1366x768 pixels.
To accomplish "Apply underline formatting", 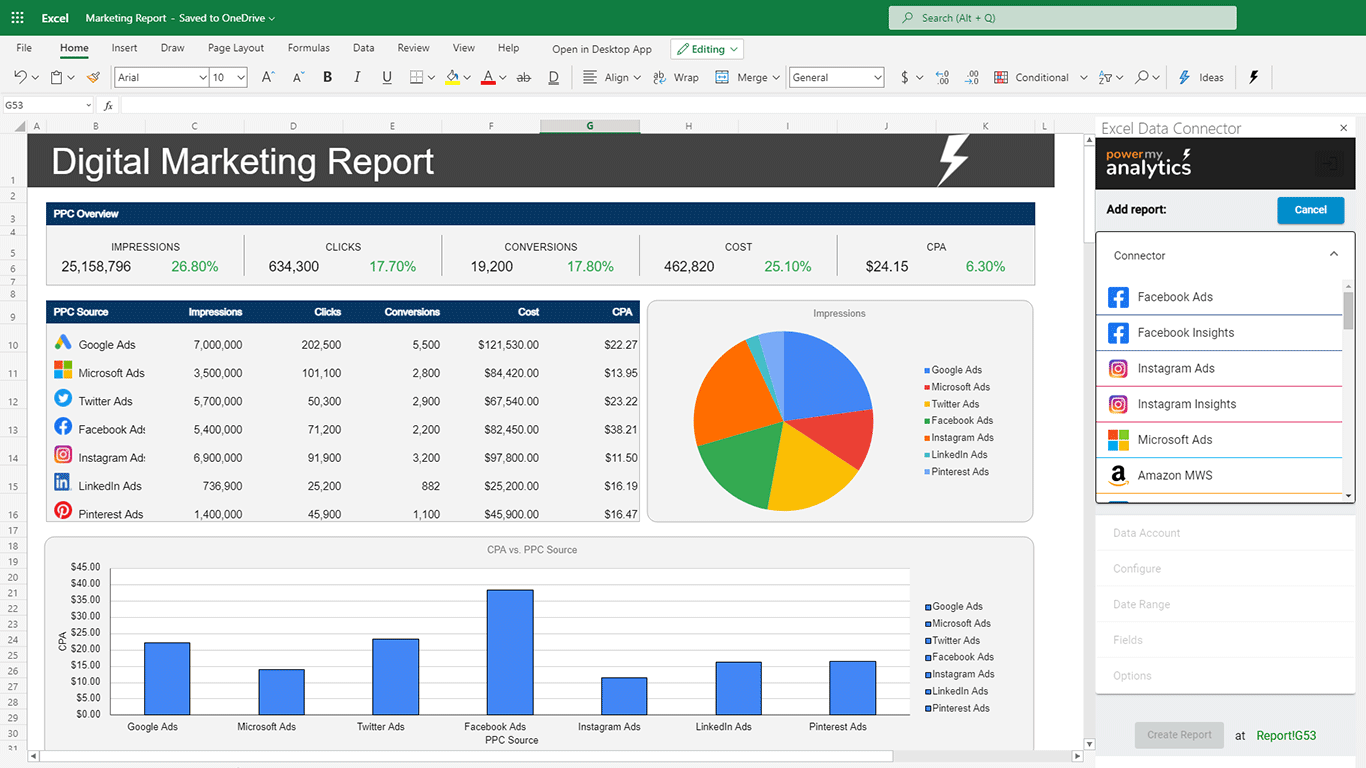I will 387,77.
